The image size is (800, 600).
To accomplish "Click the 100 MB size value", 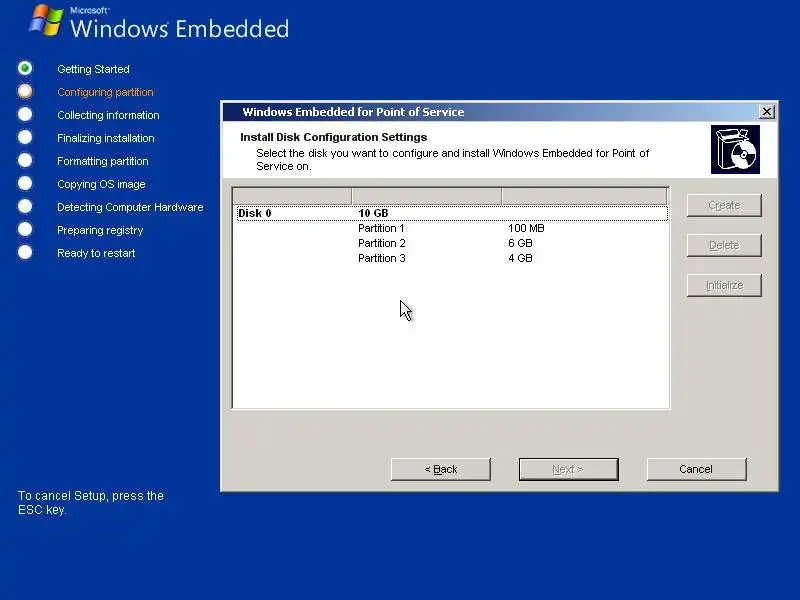I will (526, 228).
